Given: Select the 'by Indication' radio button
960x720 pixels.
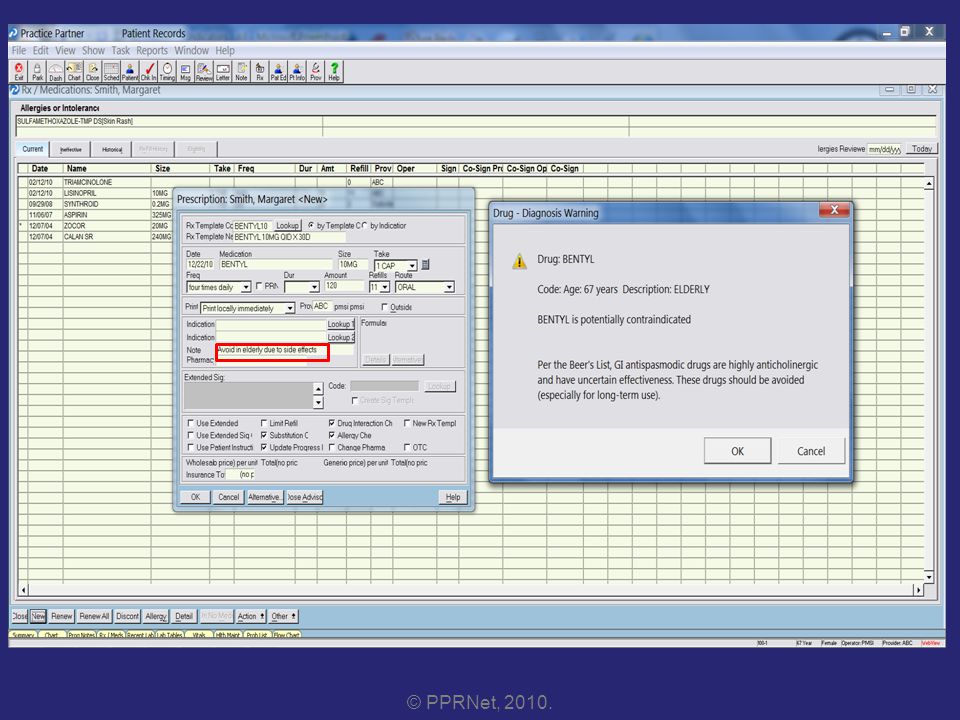Looking at the screenshot, I should point(364,225).
